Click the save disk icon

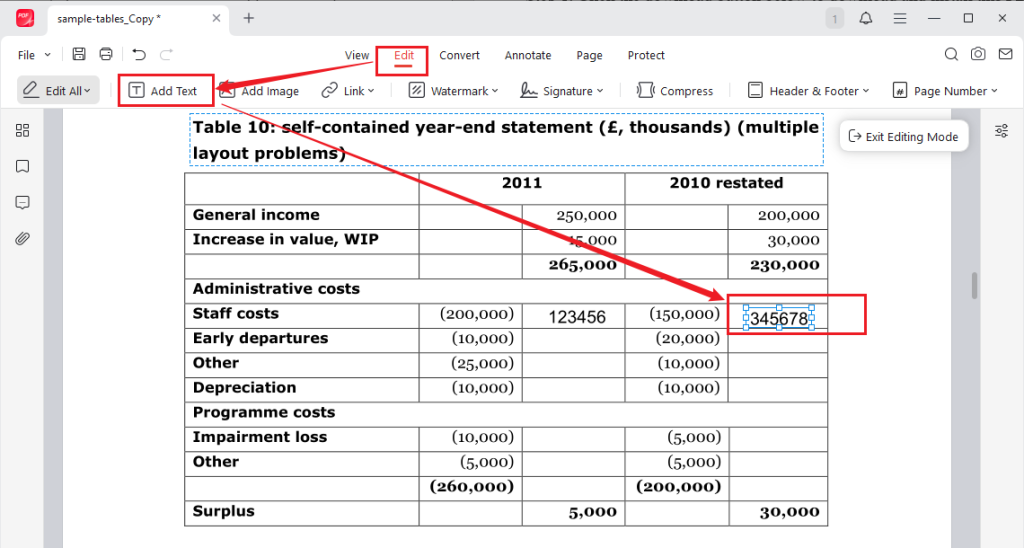[x=78, y=54]
